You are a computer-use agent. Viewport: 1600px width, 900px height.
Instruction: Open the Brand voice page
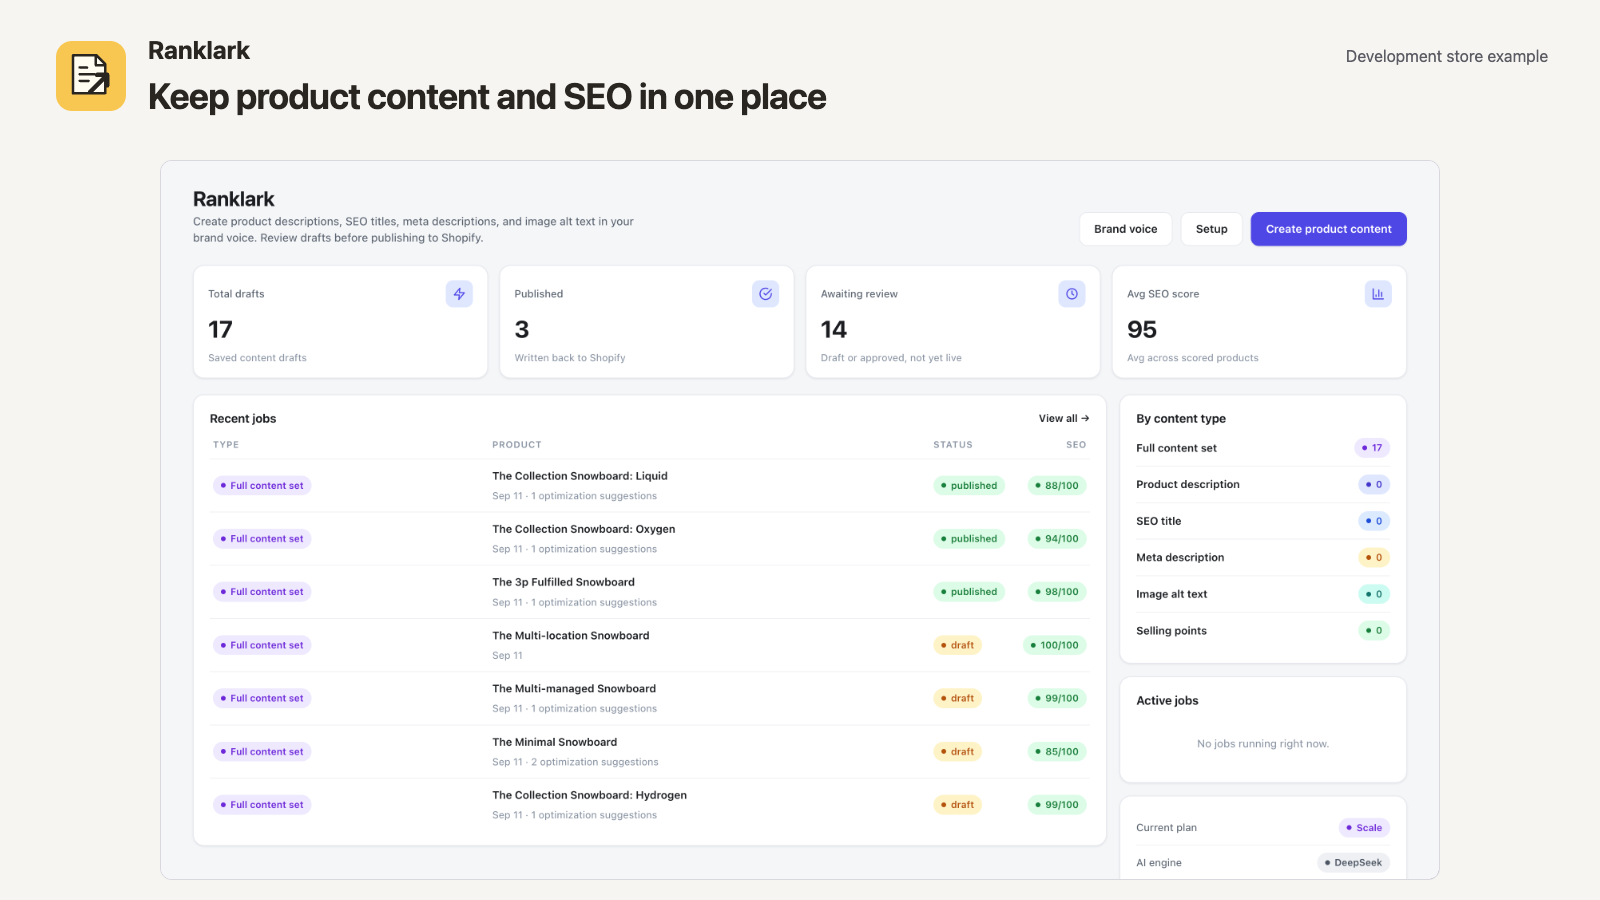tap(1126, 229)
